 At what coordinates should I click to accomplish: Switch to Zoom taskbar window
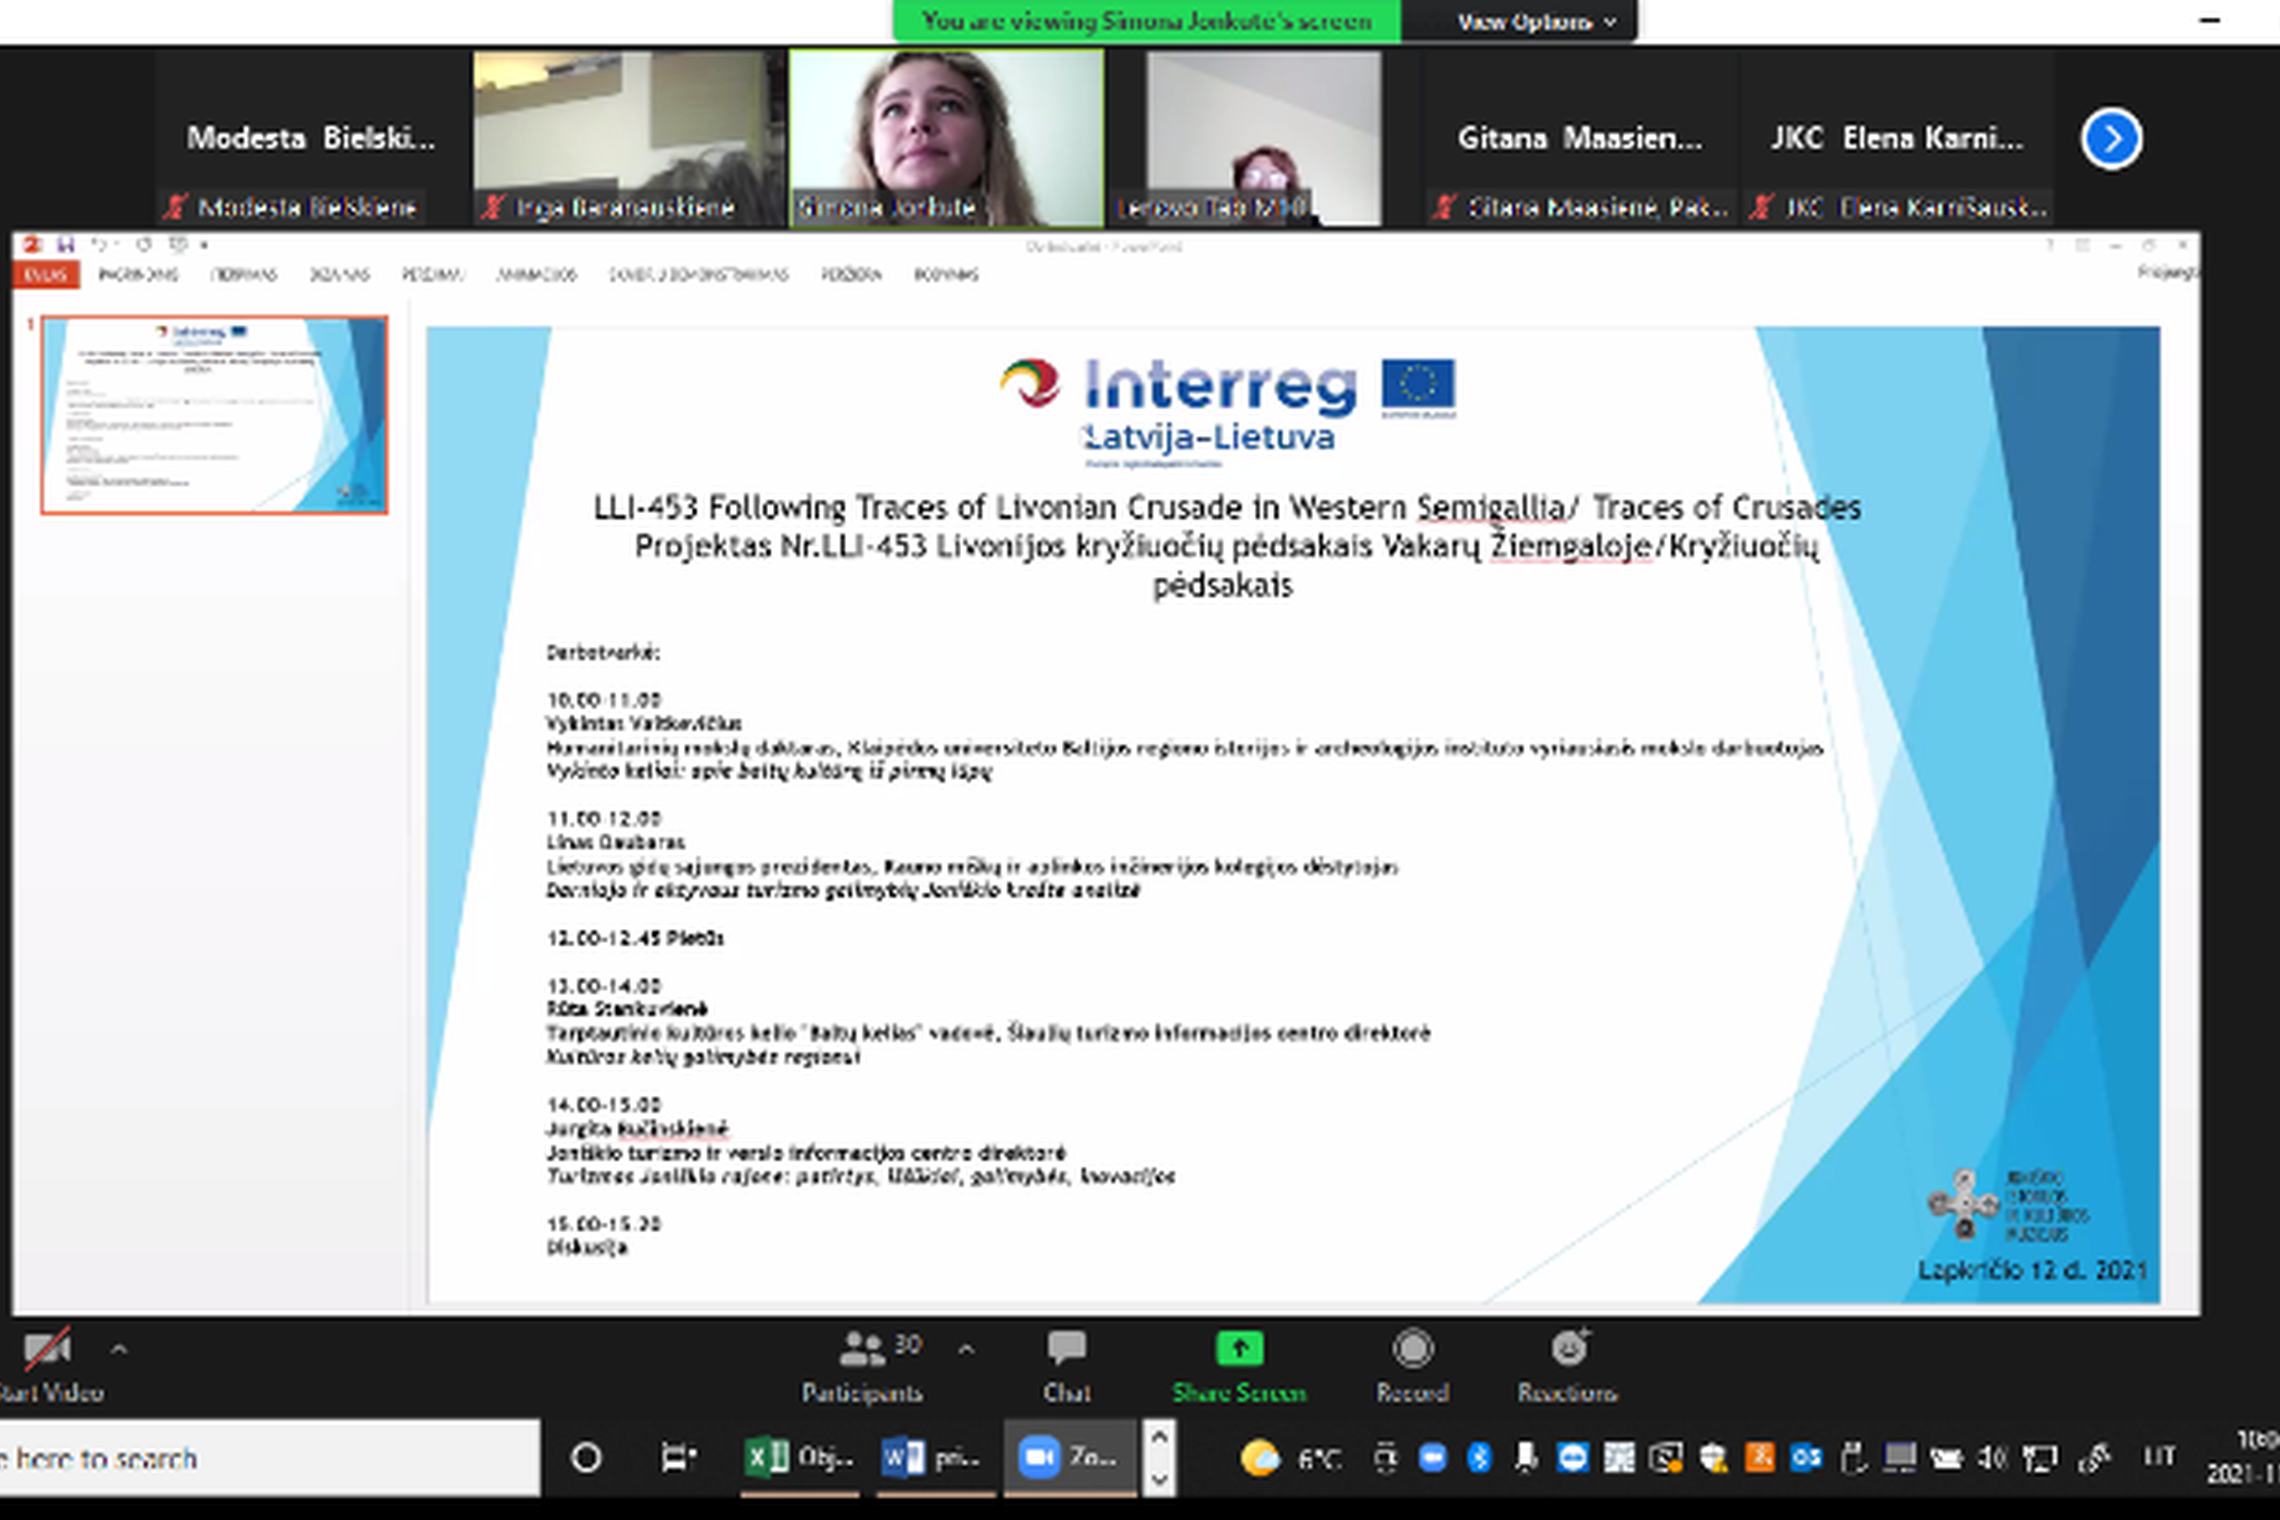click(x=1071, y=1459)
